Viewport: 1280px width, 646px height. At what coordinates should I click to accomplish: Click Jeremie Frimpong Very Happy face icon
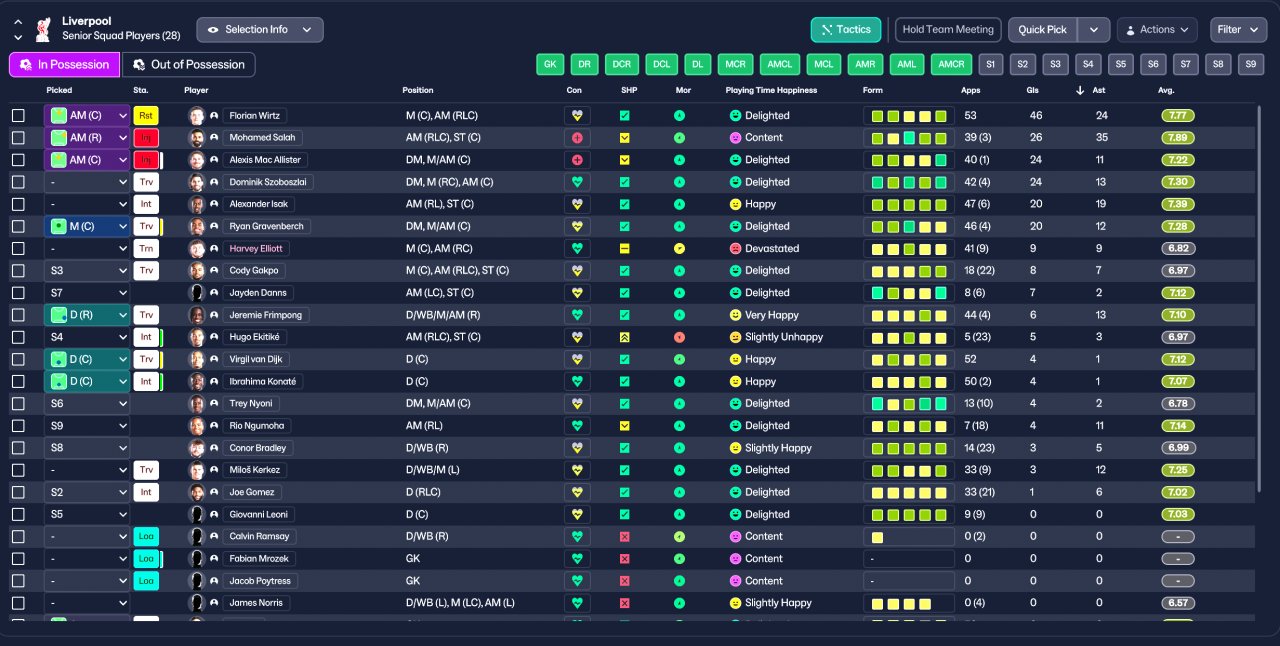(735, 315)
